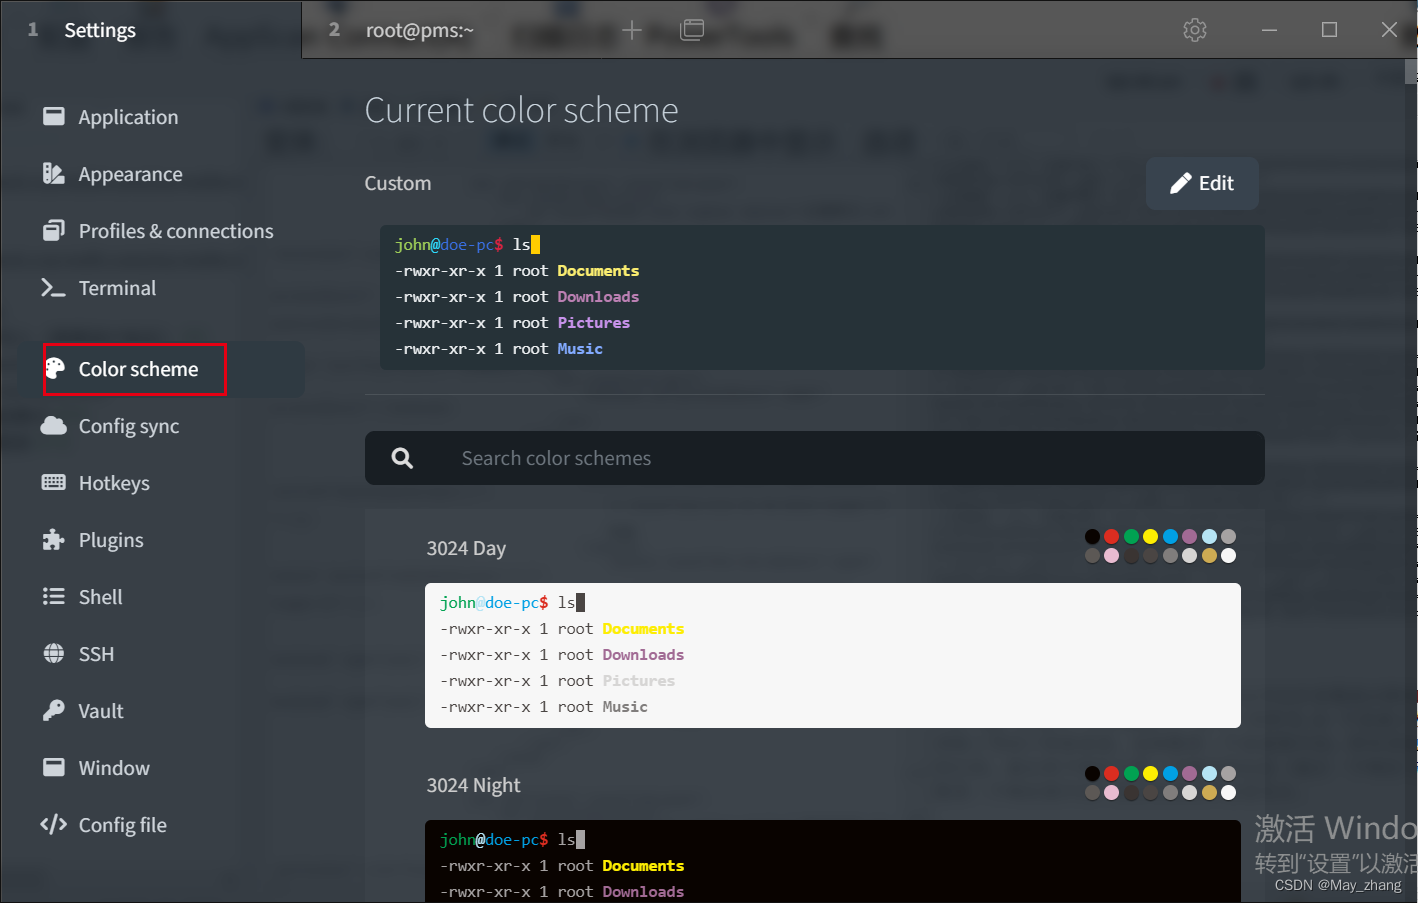
Task: Select the 3024 Night color scheme preview
Action: tap(833, 861)
